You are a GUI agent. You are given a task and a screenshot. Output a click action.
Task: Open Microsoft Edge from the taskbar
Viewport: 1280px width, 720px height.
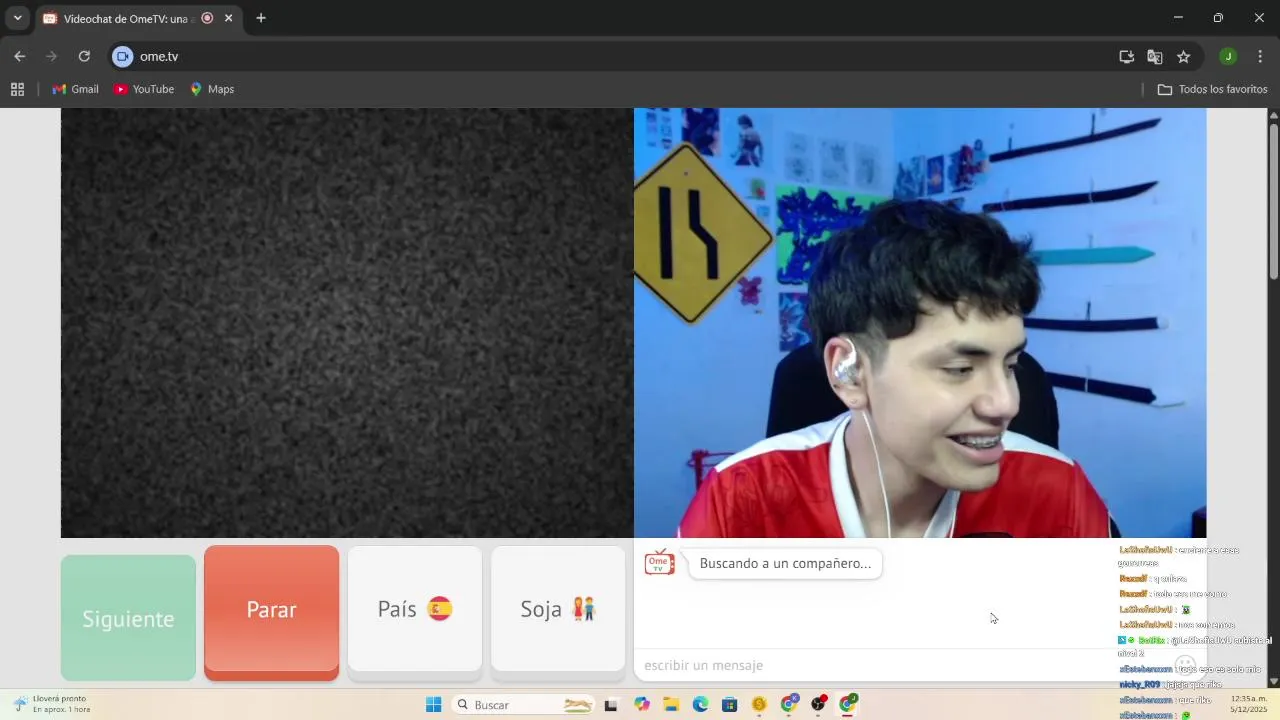point(701,705)
